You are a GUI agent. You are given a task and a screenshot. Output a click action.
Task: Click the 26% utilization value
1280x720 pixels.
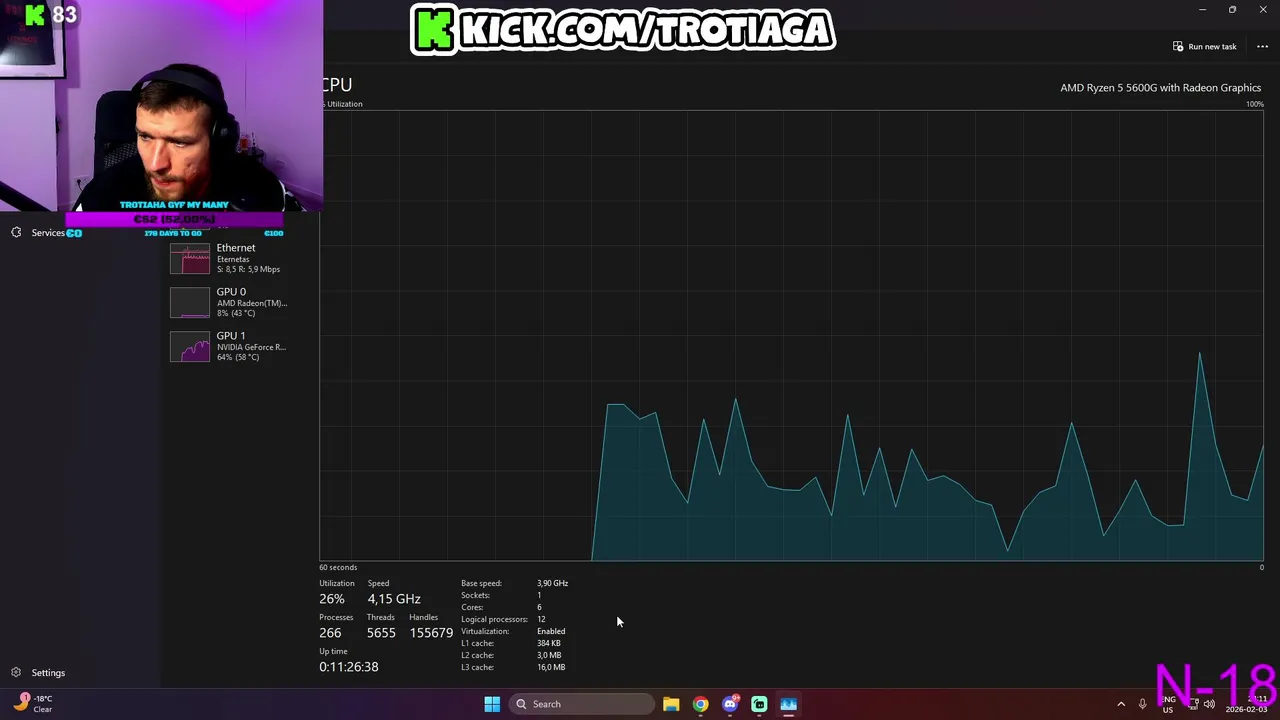click(x=332, y=599)
